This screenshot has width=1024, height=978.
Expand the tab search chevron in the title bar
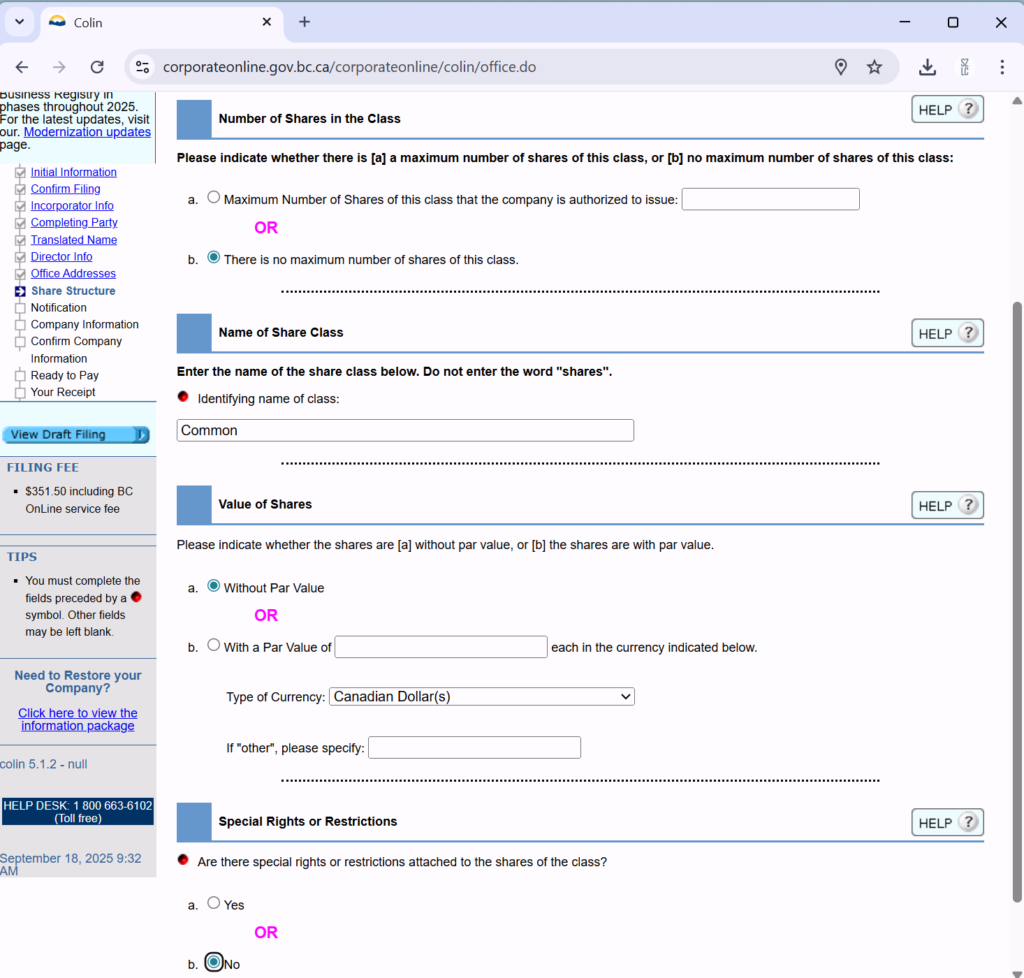(x=19, y=22)
